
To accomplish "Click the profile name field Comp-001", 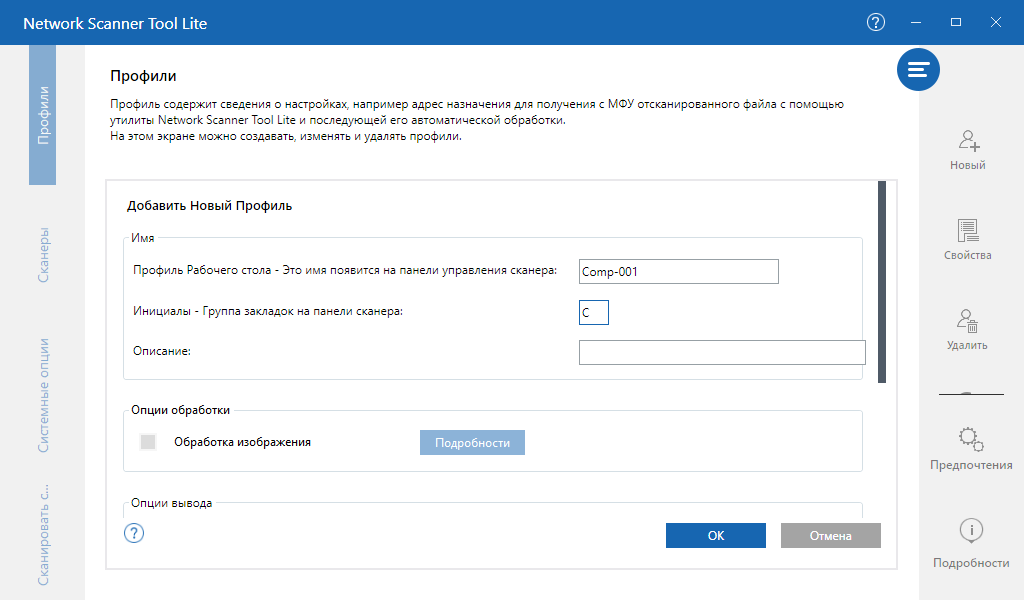I will click(x=679, y=272).
